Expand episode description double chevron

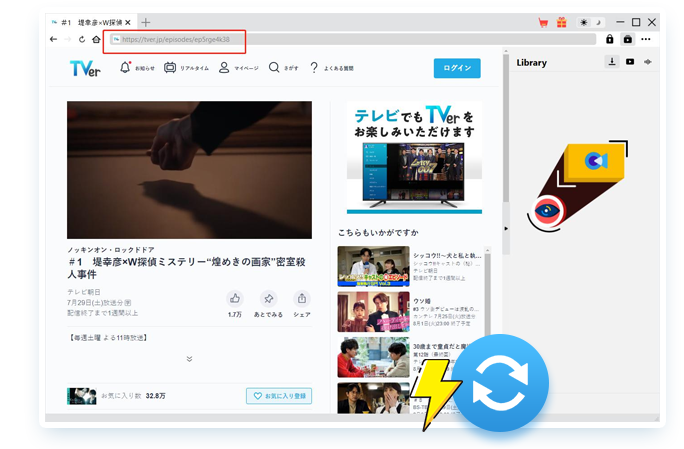click(189, 359)
